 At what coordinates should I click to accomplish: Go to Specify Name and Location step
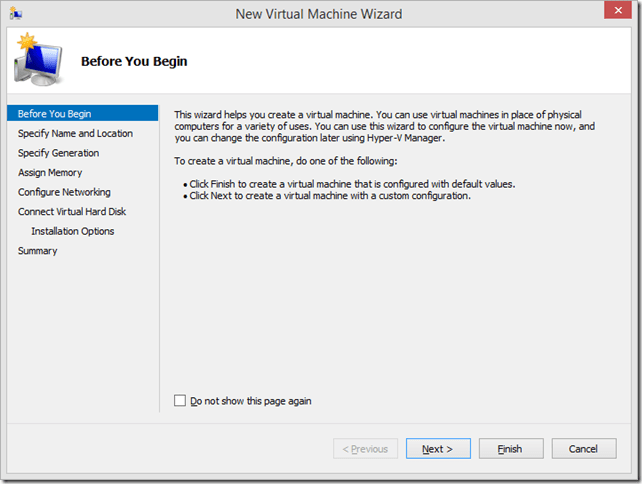pyautogui.click(x=75, y=133)
